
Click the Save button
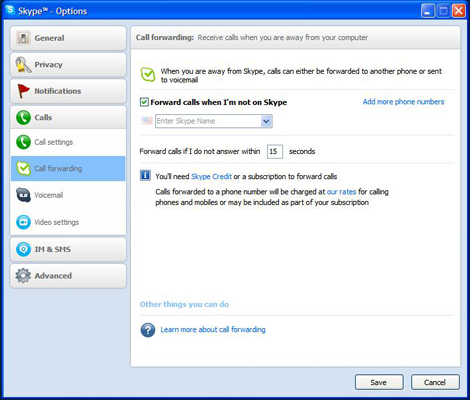click(379, 382)
